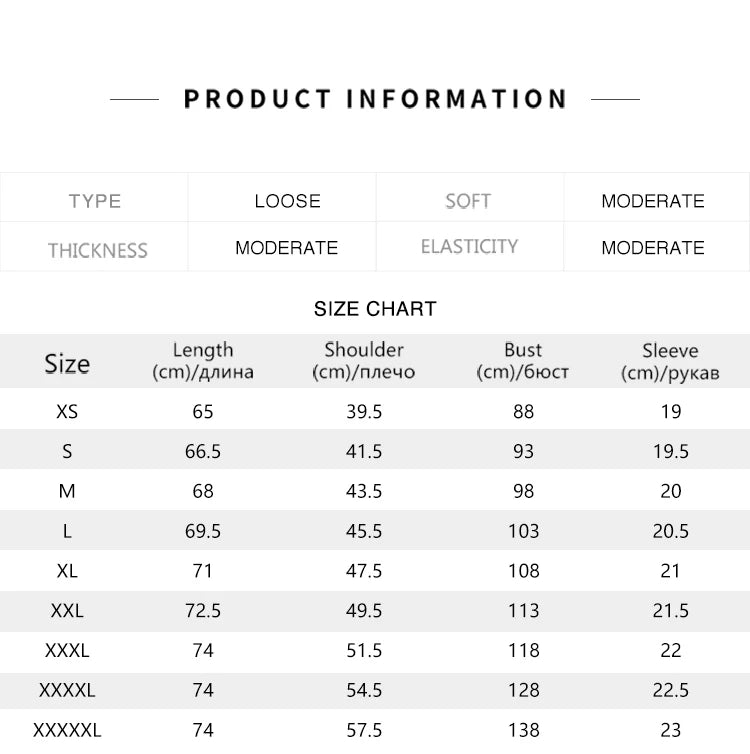Click the Sleeve column header

[x=670, y=362]
